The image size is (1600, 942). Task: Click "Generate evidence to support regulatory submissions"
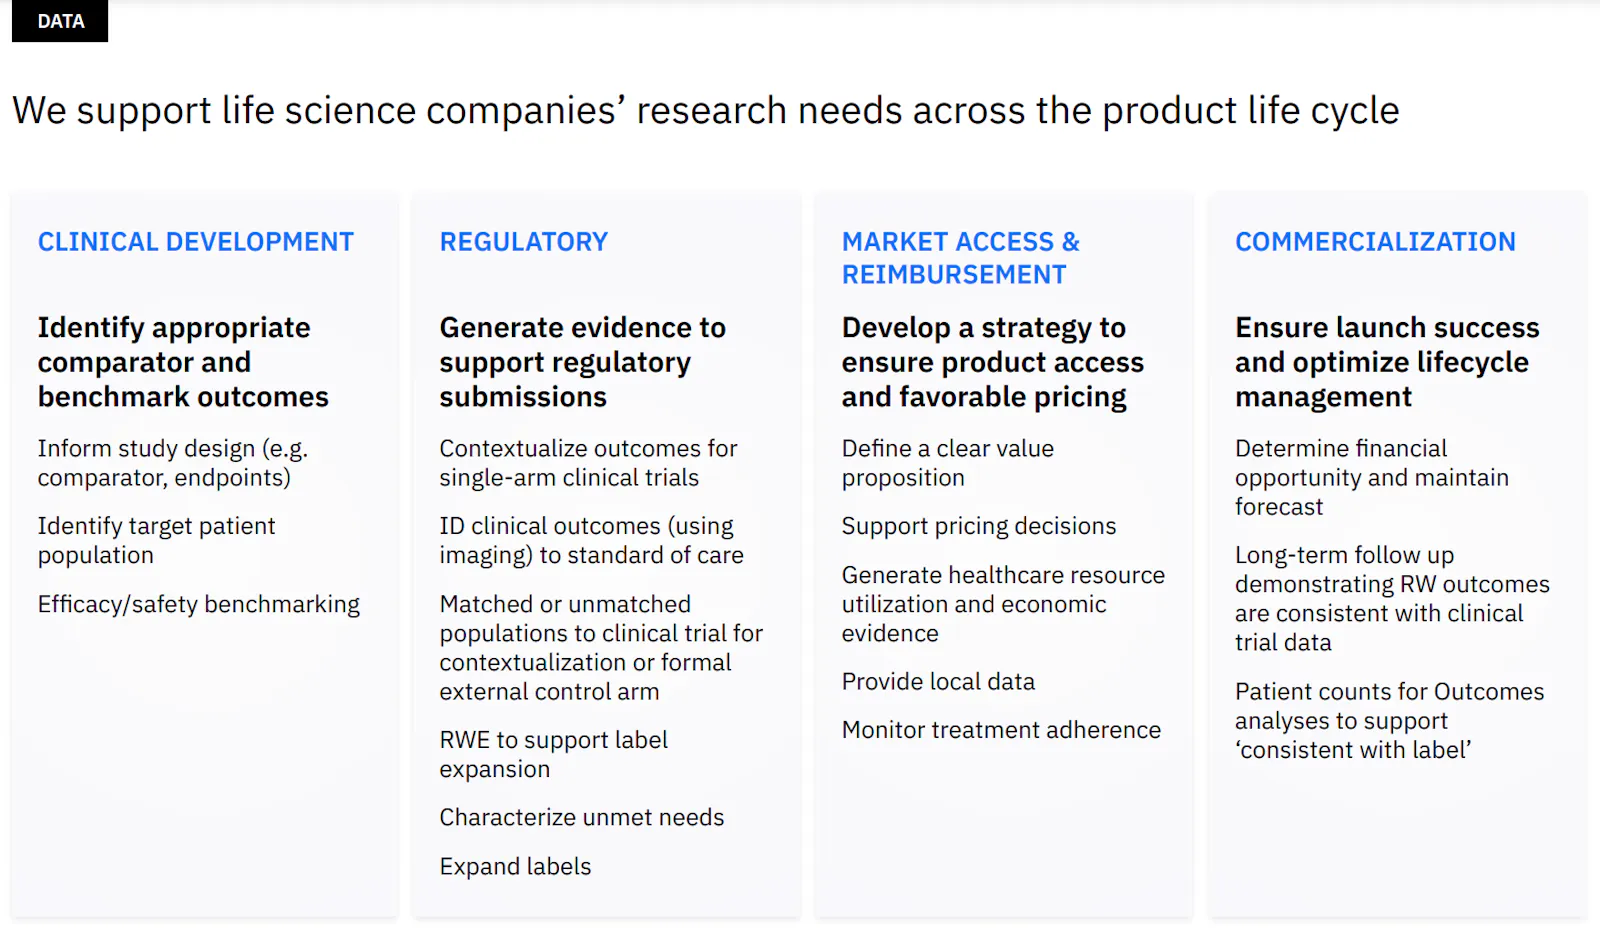[x=582, y=362]
